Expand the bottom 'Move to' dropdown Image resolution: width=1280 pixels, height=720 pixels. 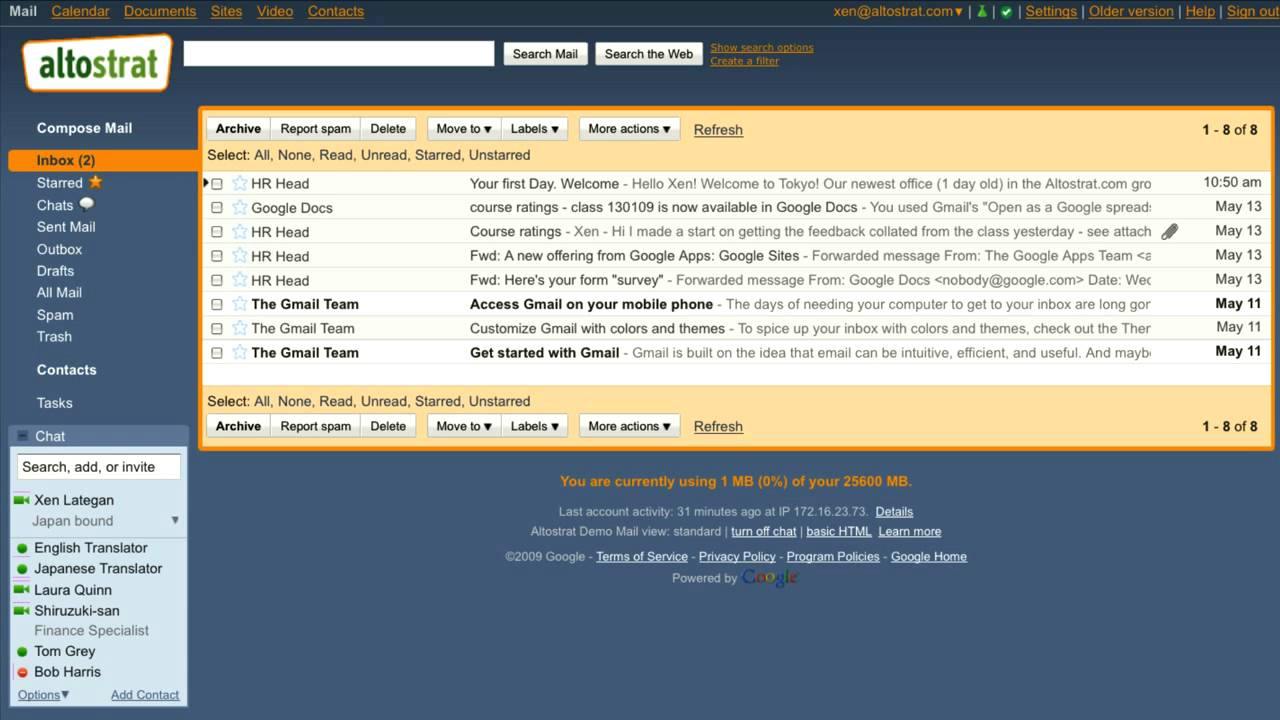464,426
